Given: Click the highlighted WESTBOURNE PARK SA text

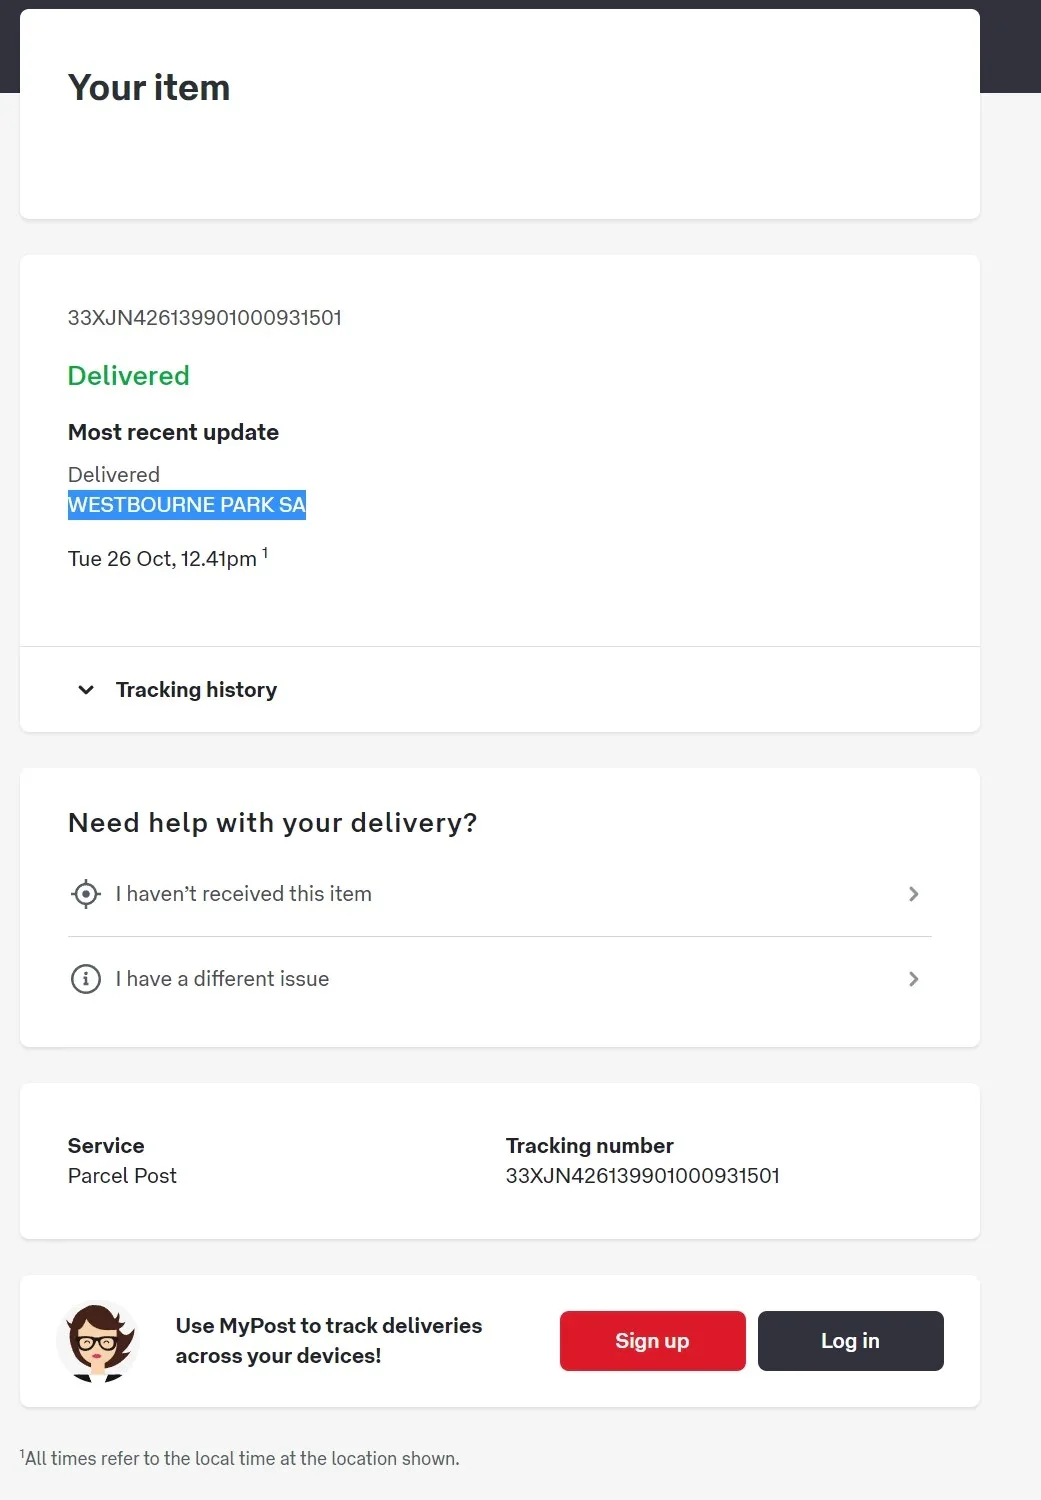Looking at the screenshot, I should point(187,505).
